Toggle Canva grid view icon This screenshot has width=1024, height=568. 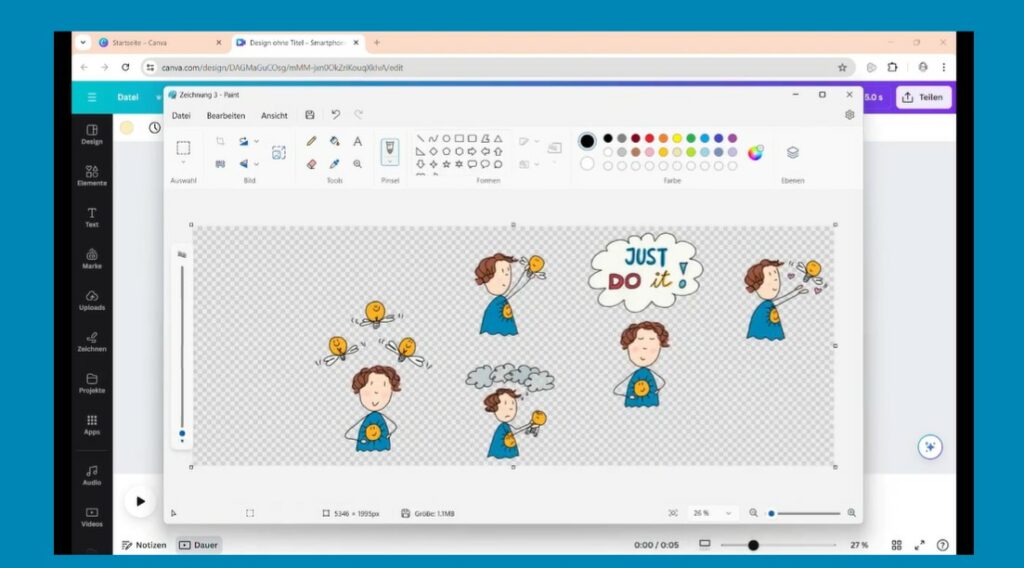[x=896, y=545]
